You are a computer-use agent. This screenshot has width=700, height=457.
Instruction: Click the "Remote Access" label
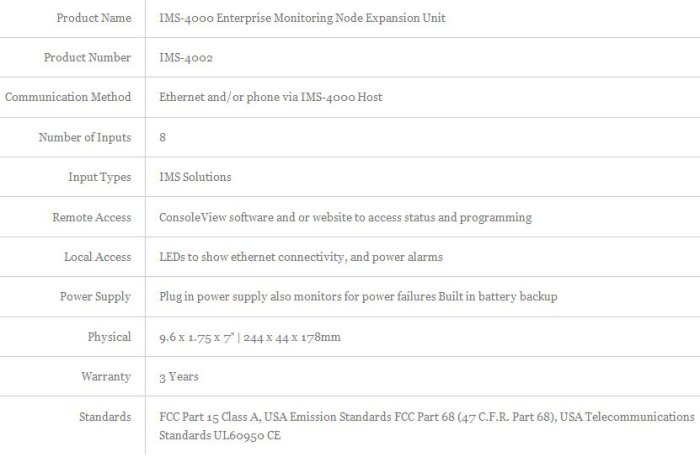(91, 217)
